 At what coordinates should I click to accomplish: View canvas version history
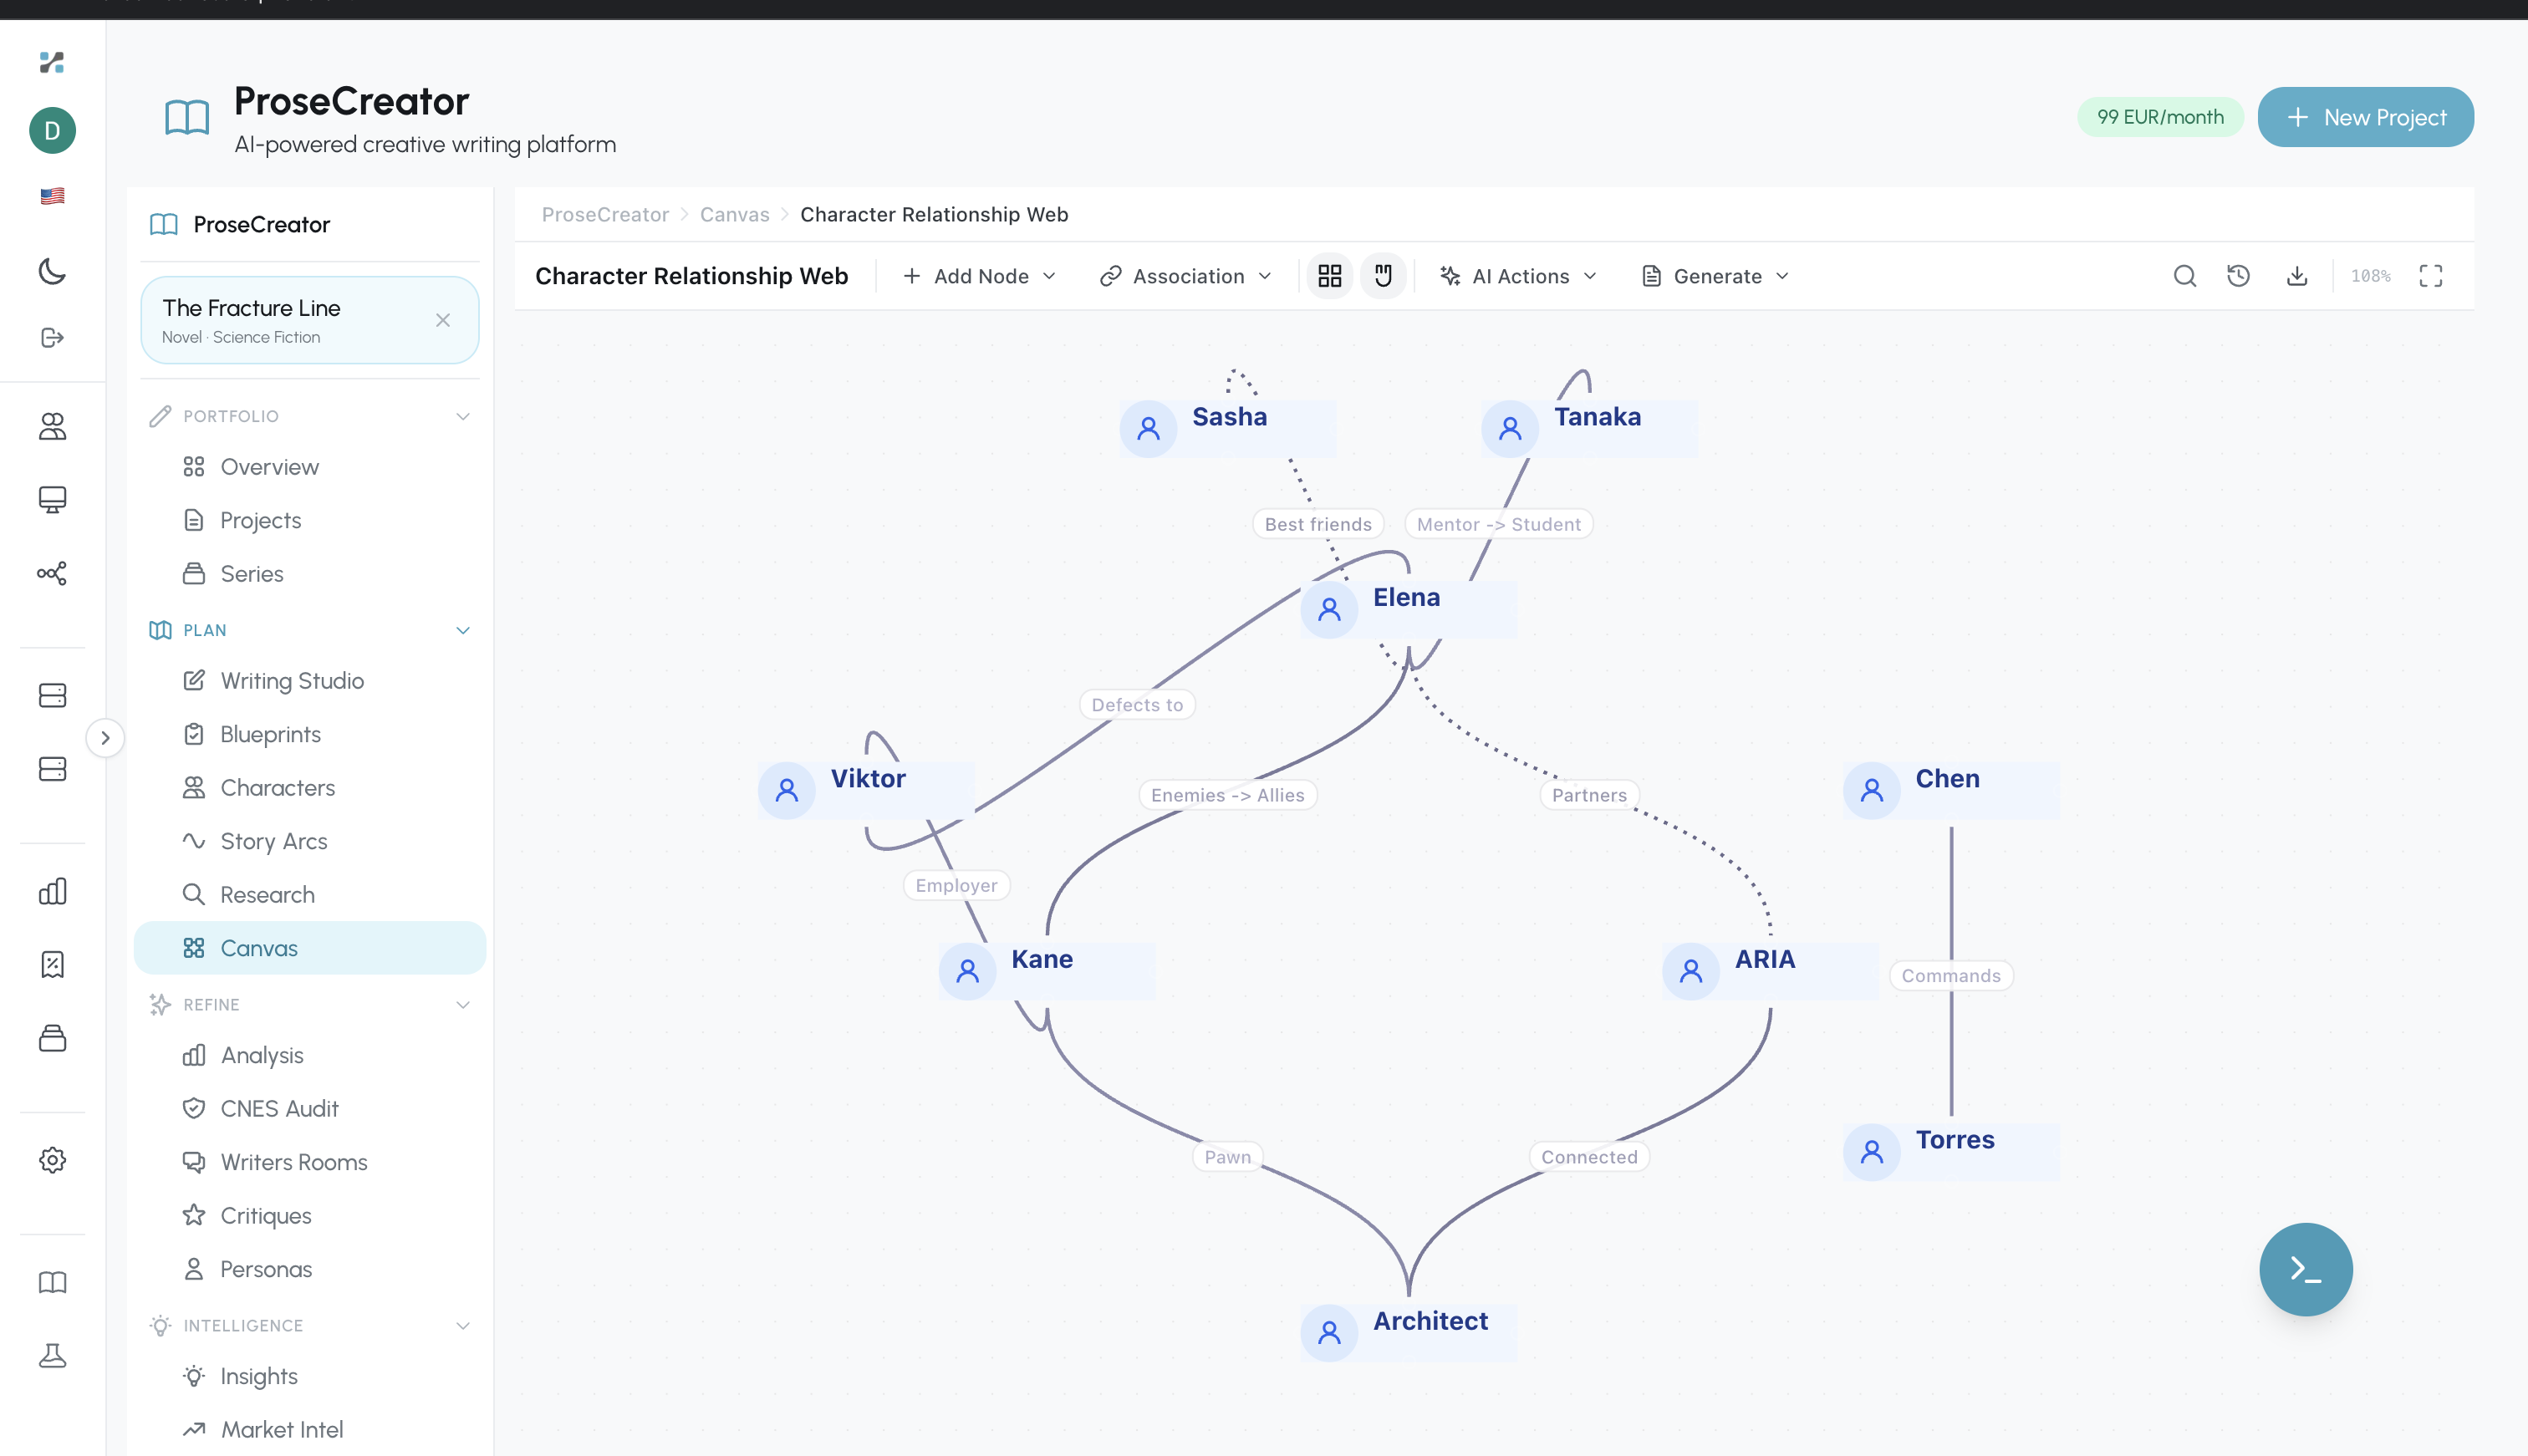click(2239, 276)
